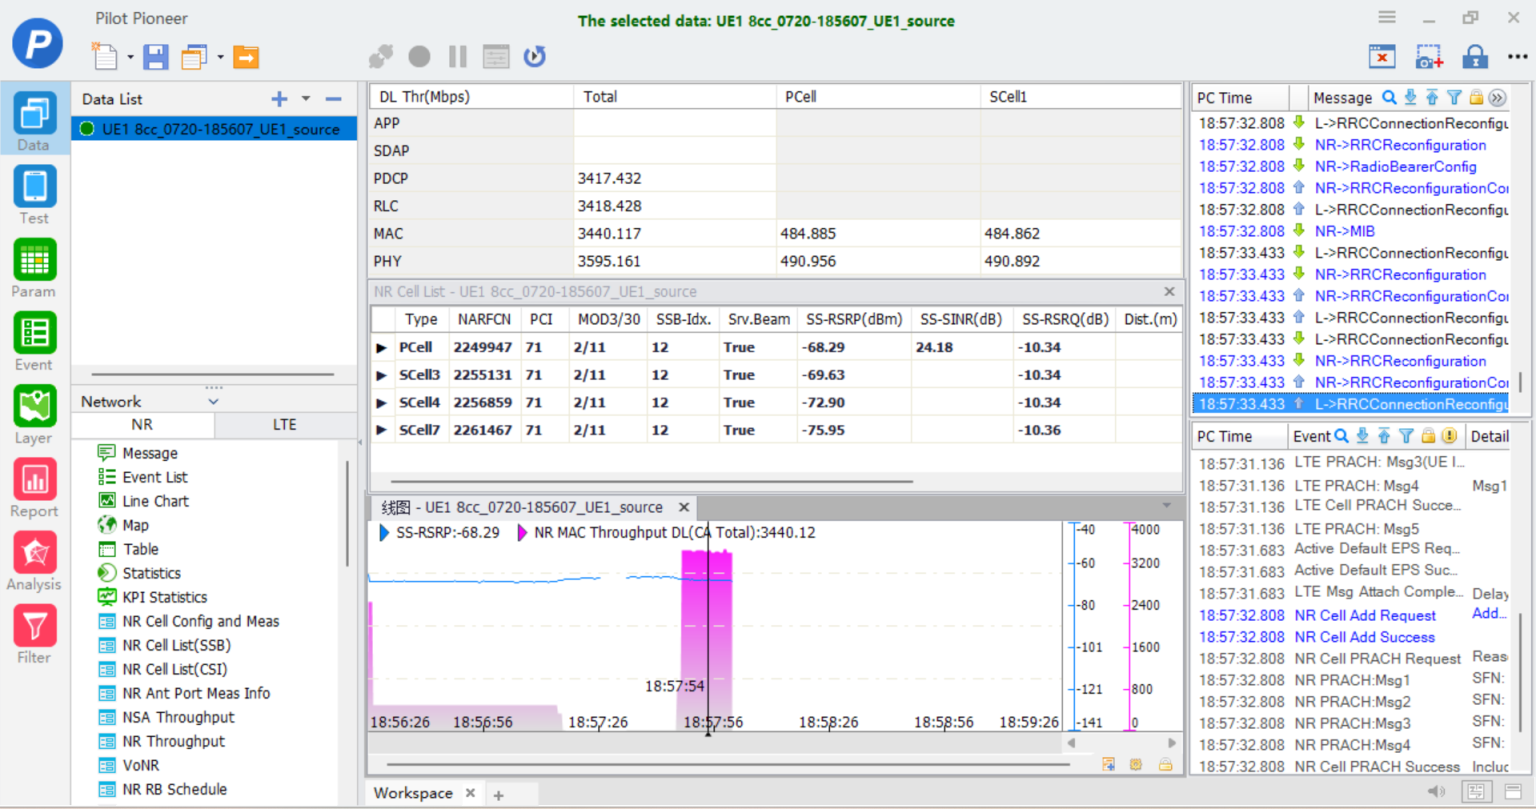The image size is (1536, 809).
Task: Switch to the LTE tab
Action: 285,425
